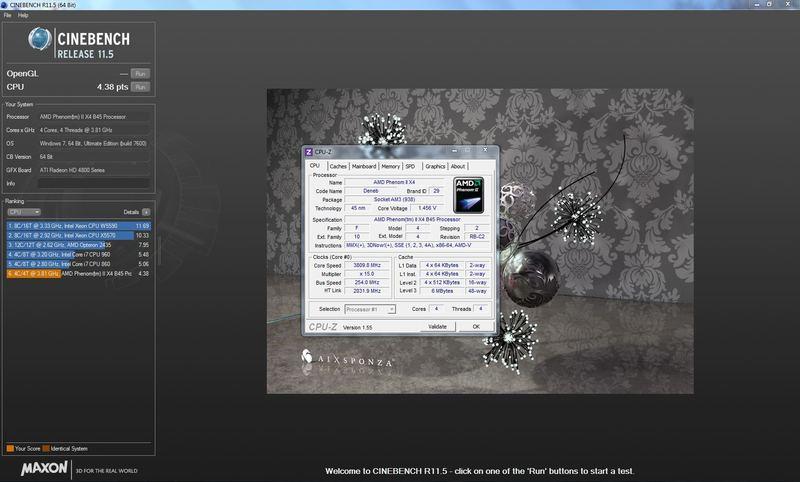Close the CPU-Z window
This screenshot has height=482, width=800.
(x=485, y=150)
